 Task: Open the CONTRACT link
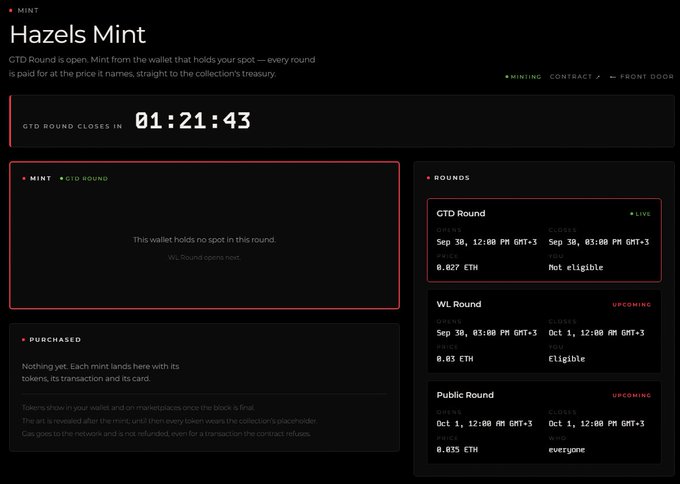(575, 77)
